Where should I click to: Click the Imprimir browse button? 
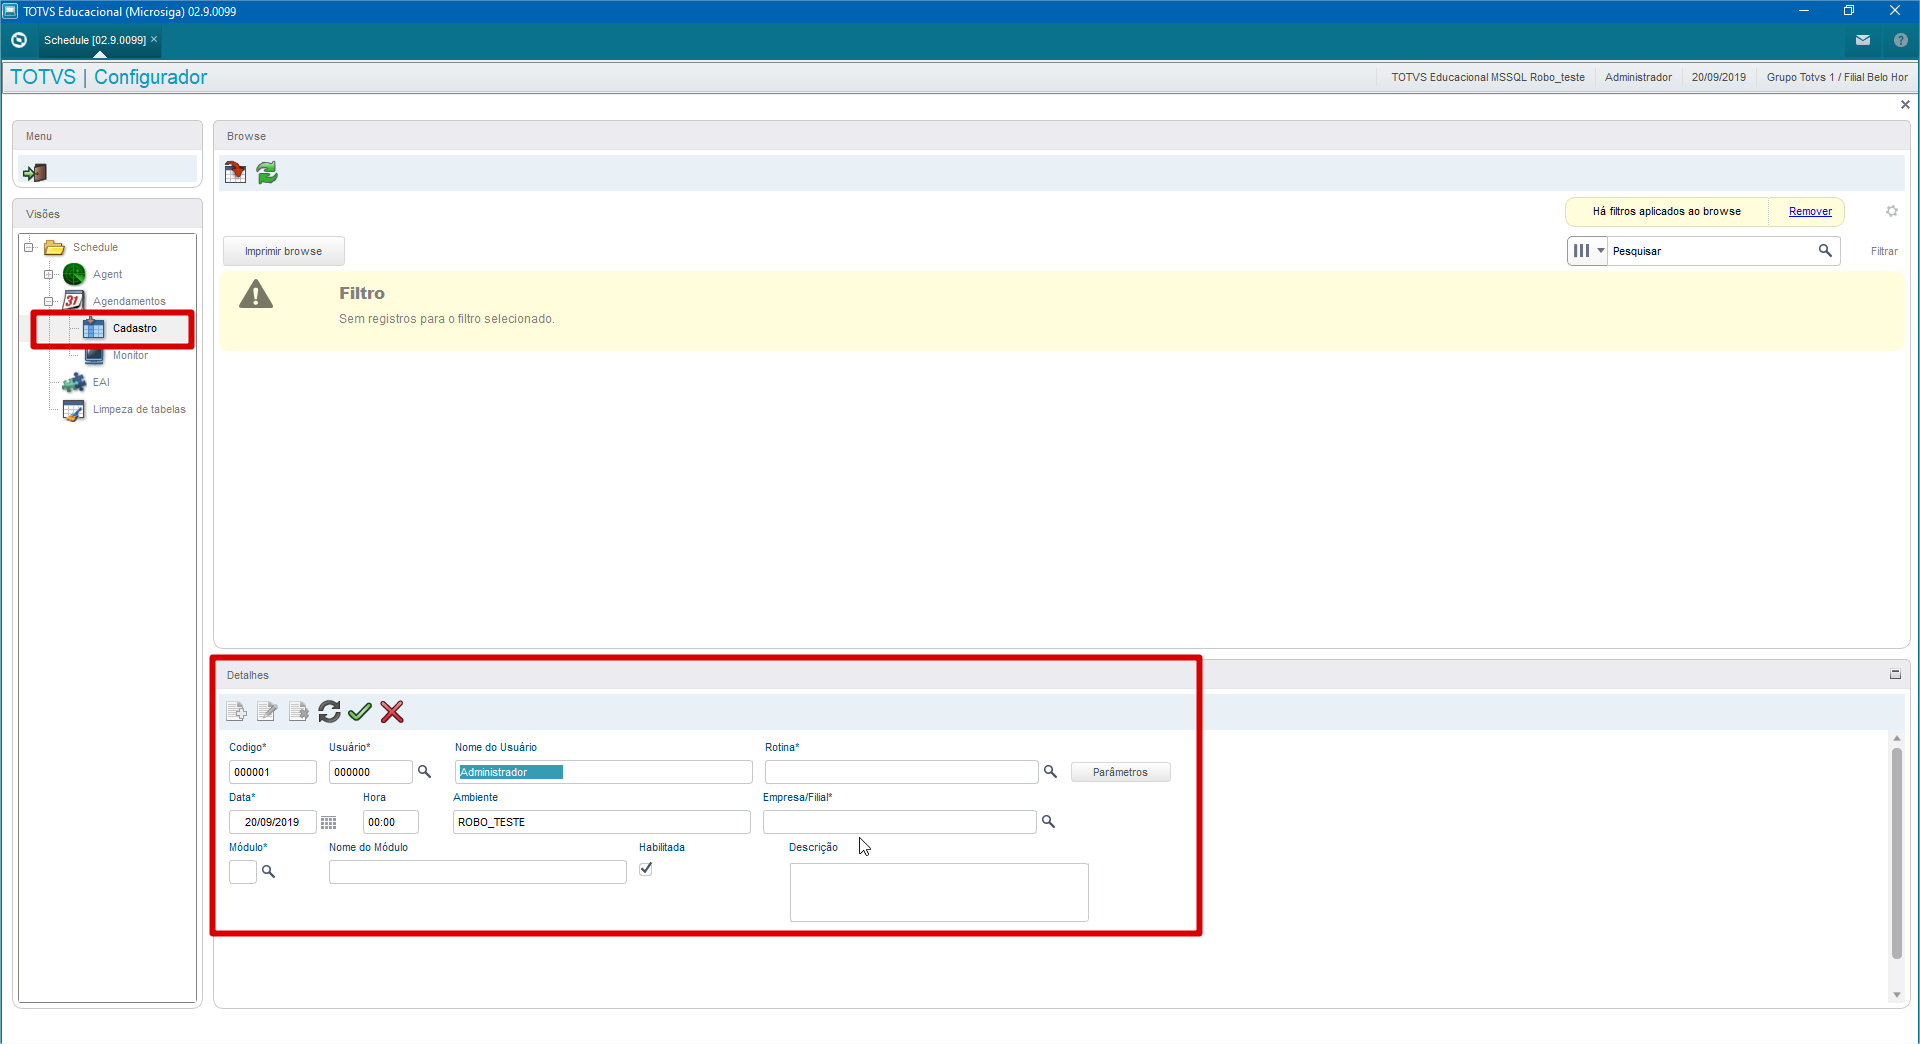coord(284,251)
